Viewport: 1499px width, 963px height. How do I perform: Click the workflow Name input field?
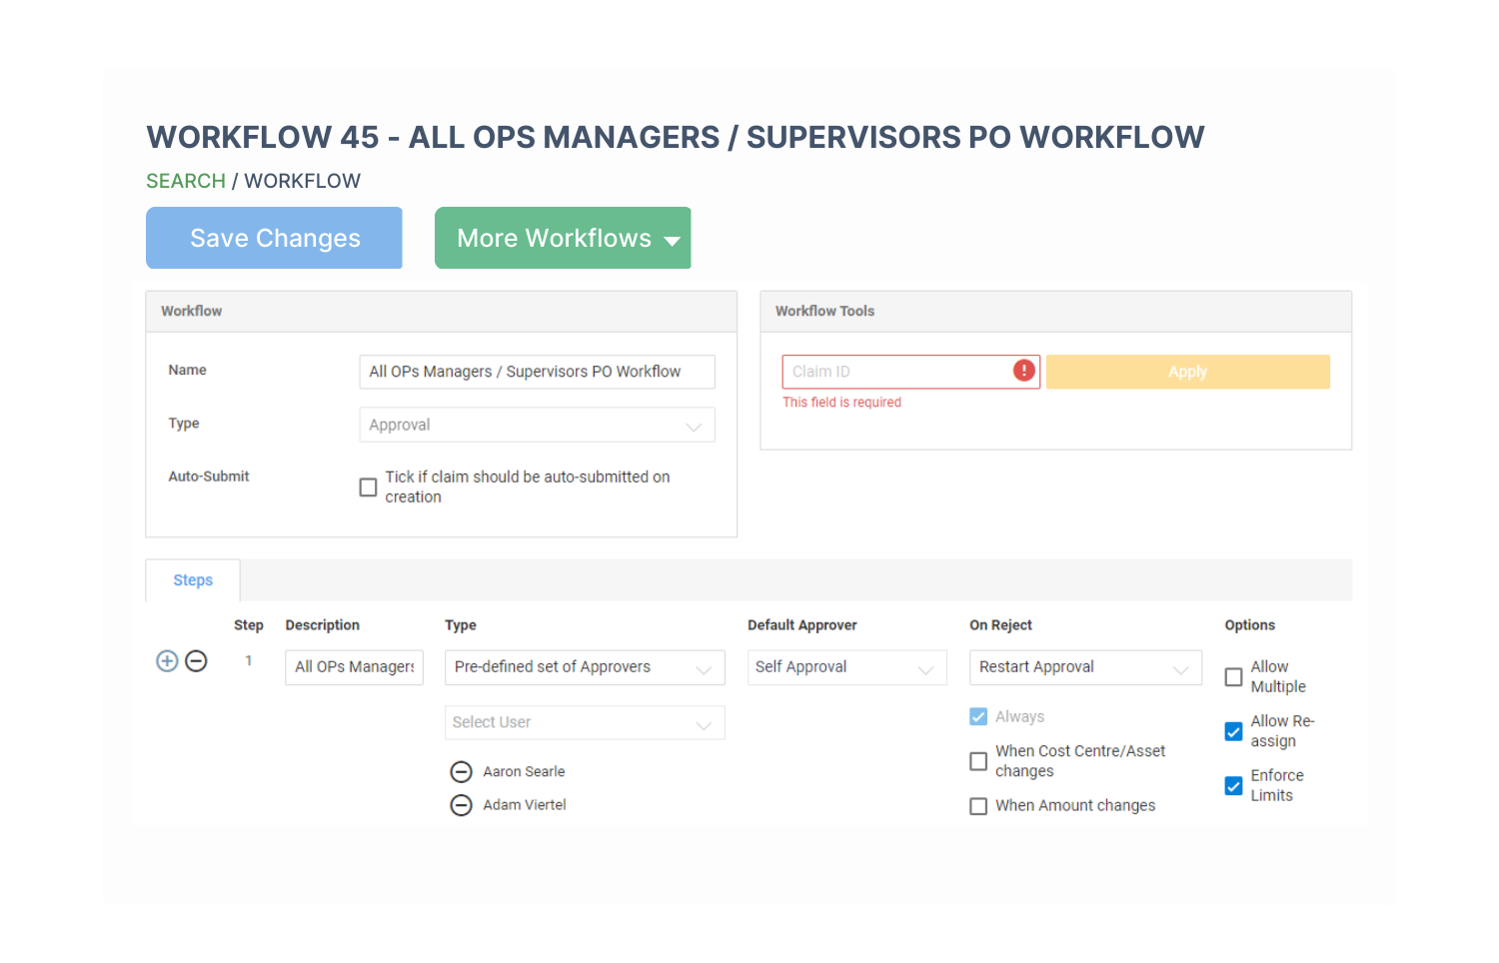pyautogui.click(x=537, y=372)
